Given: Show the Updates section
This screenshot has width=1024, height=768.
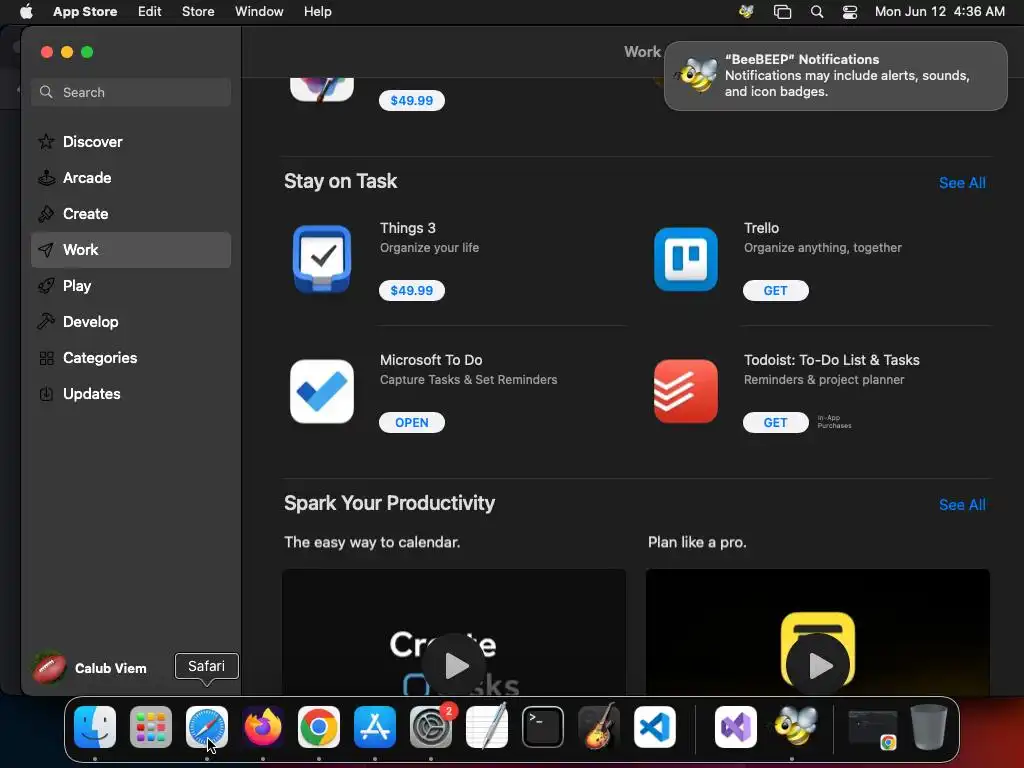Looking at the screenshot, I should 131,394.
